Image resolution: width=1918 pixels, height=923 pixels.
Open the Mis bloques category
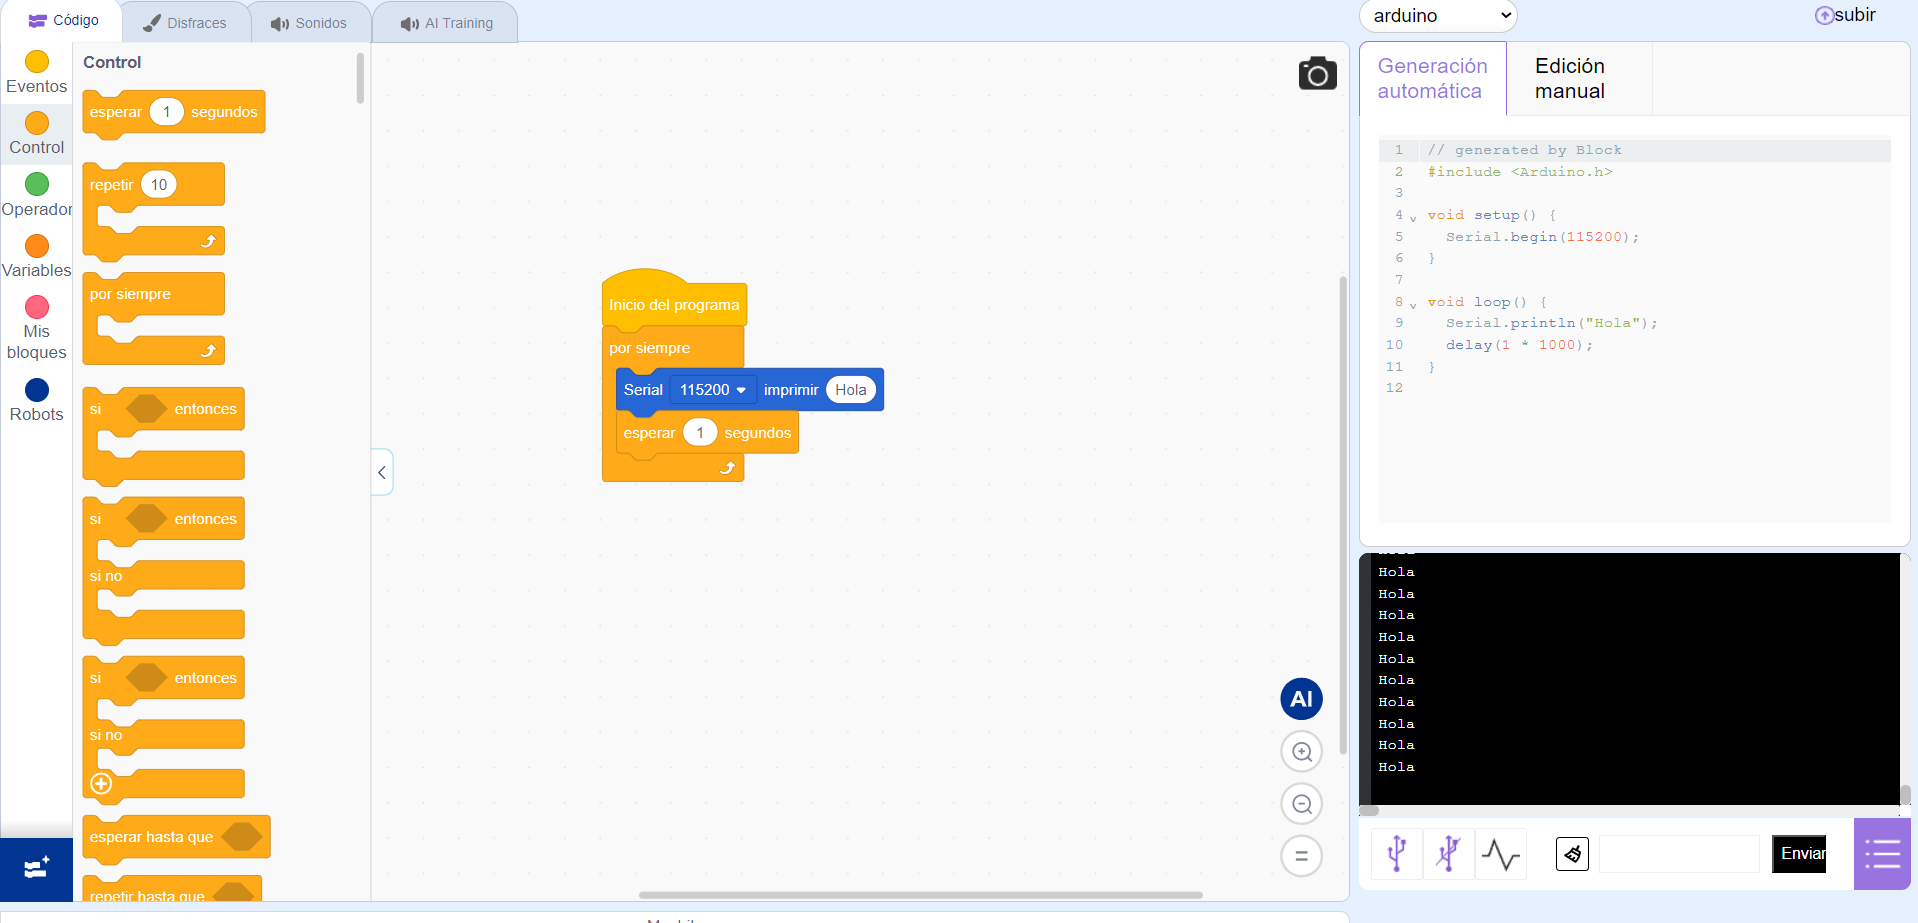point(37,328)
